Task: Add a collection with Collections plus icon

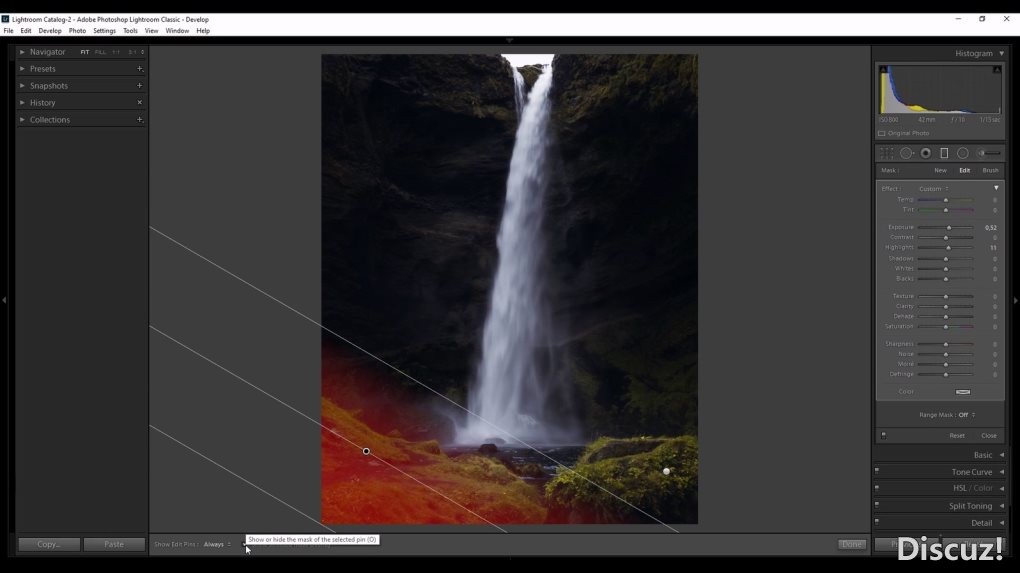Action: 139,120
